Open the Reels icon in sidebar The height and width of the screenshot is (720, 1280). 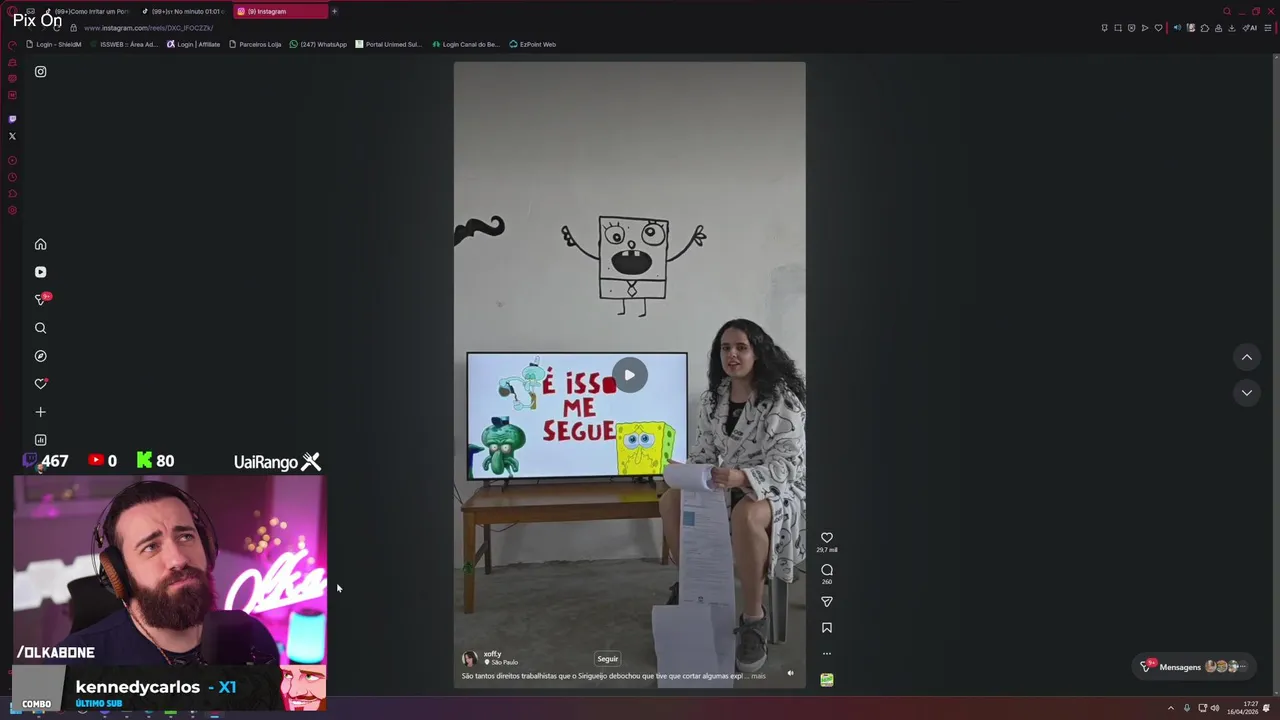pos(40,272)
